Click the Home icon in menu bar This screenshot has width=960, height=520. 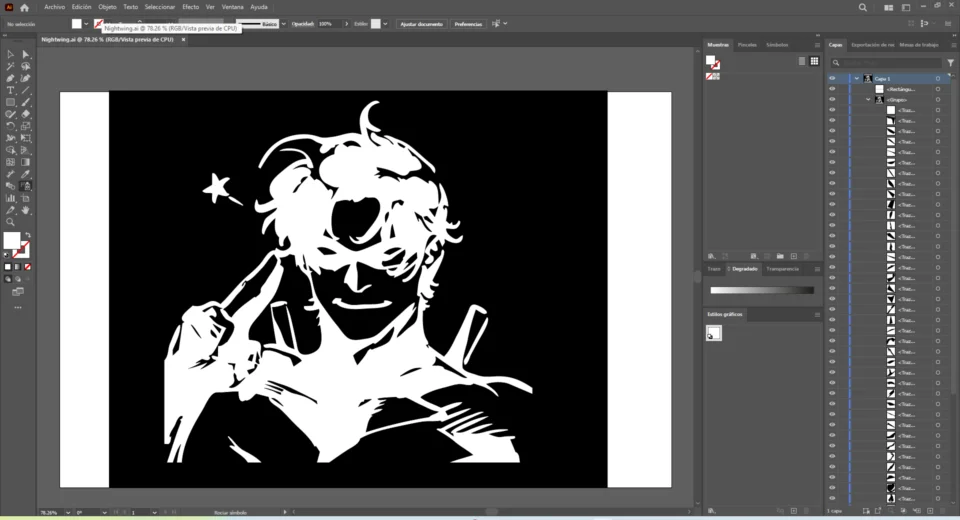tap(24, 7)
